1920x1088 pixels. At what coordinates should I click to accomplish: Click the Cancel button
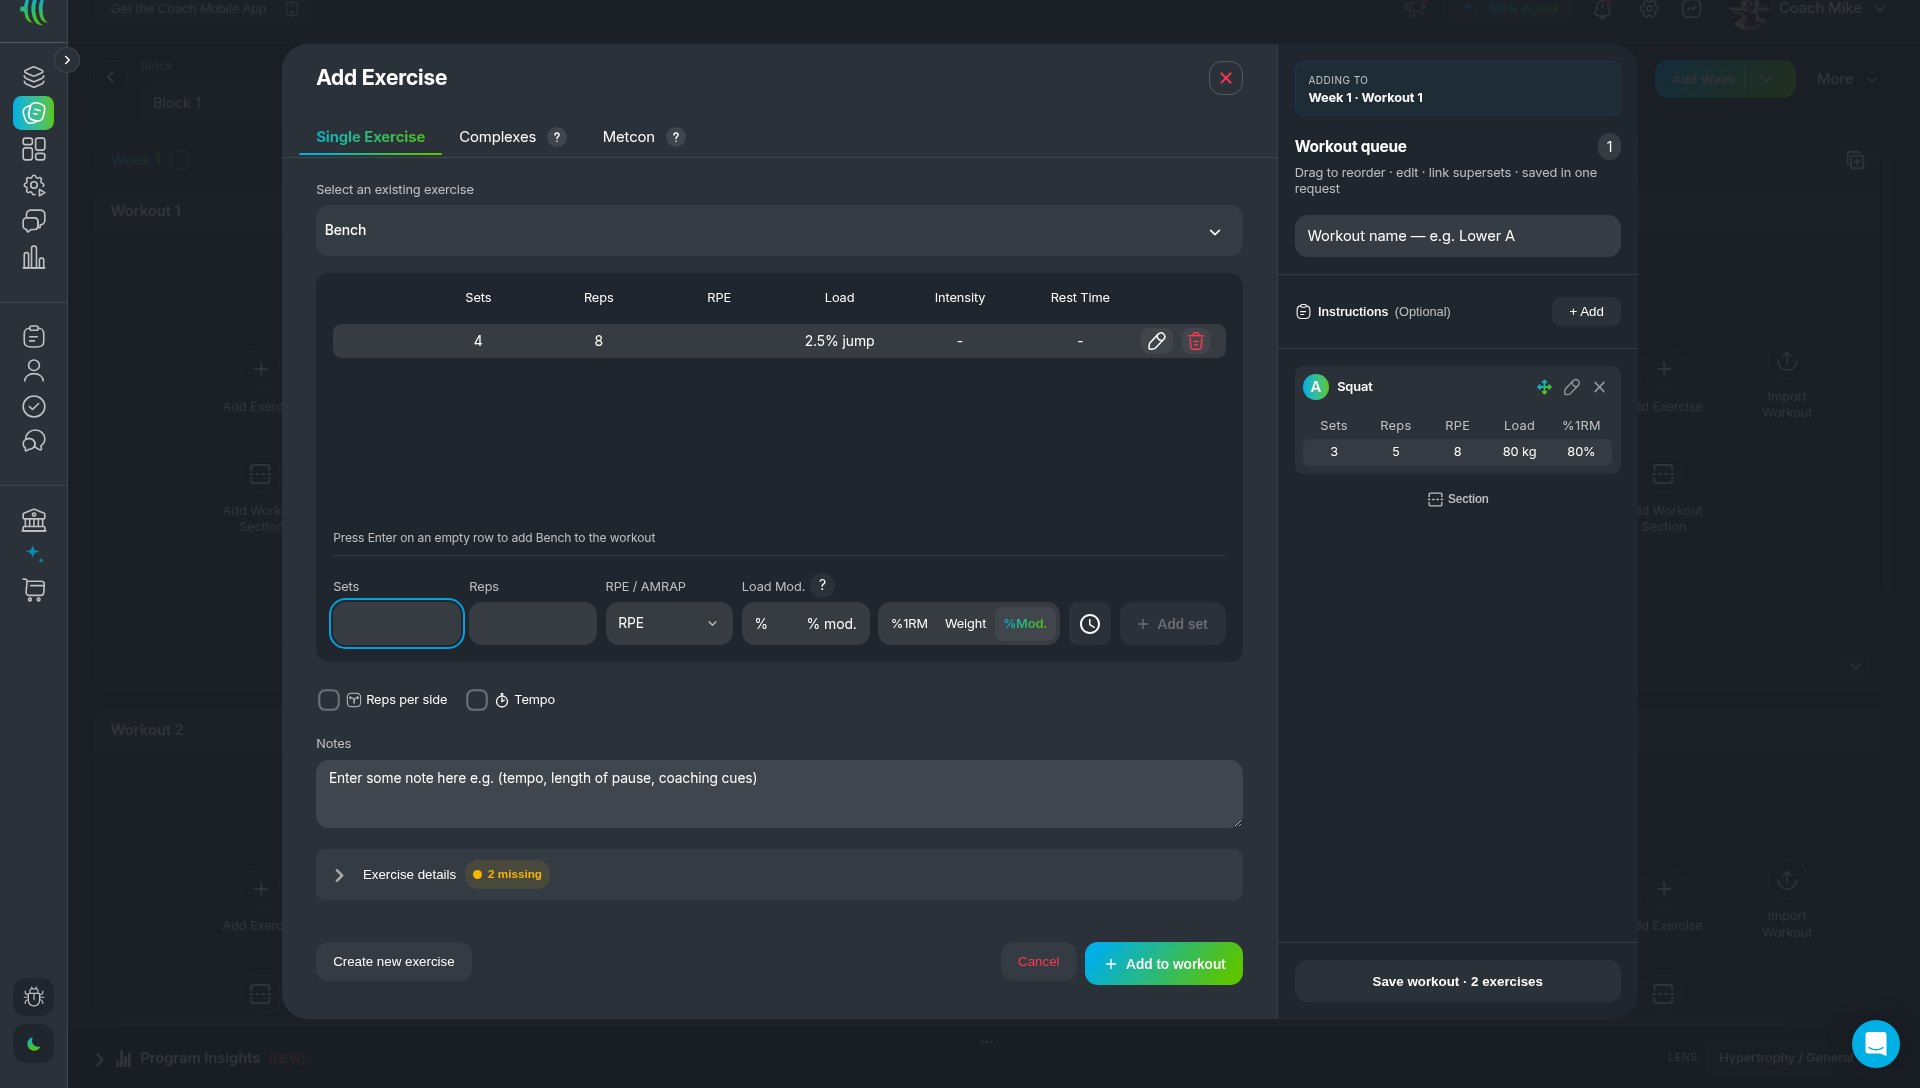point(1038,962)
